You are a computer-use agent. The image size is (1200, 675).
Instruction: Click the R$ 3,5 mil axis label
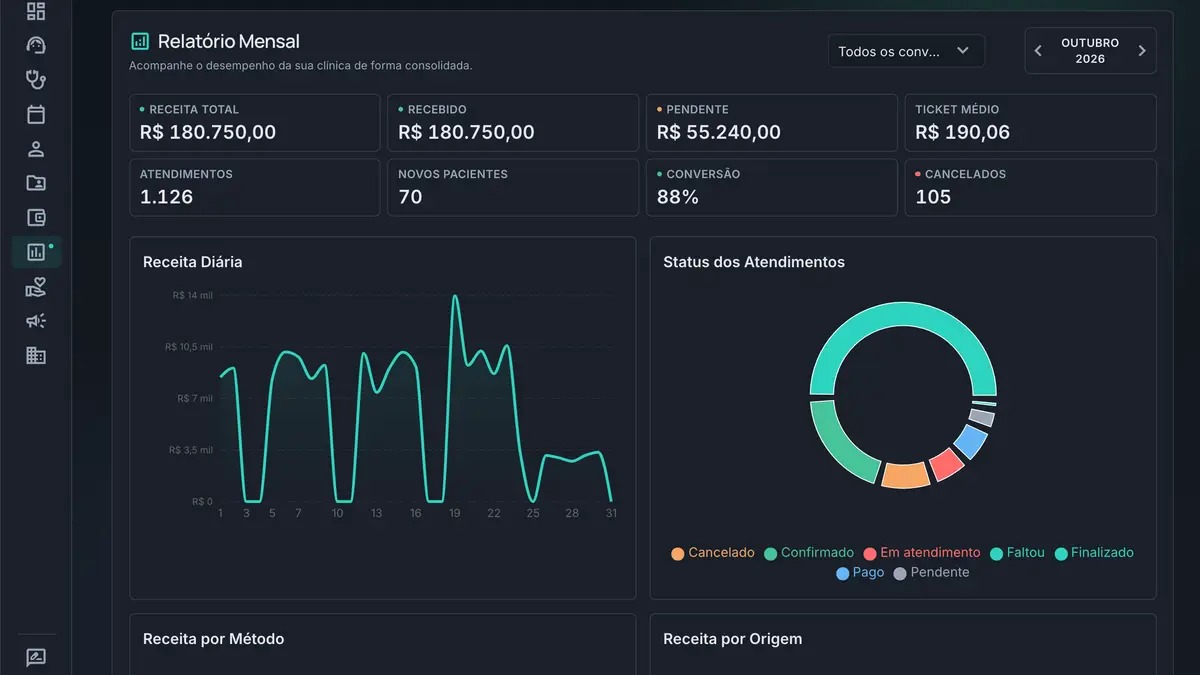pos(193,450)
